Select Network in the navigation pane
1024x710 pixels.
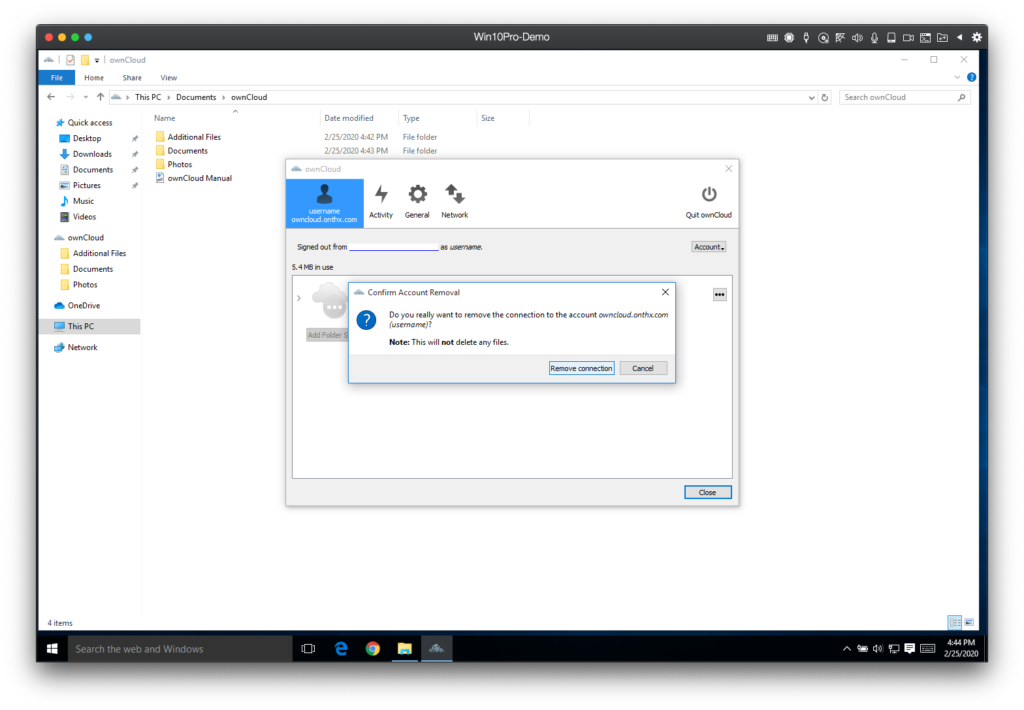click(82, 347)
